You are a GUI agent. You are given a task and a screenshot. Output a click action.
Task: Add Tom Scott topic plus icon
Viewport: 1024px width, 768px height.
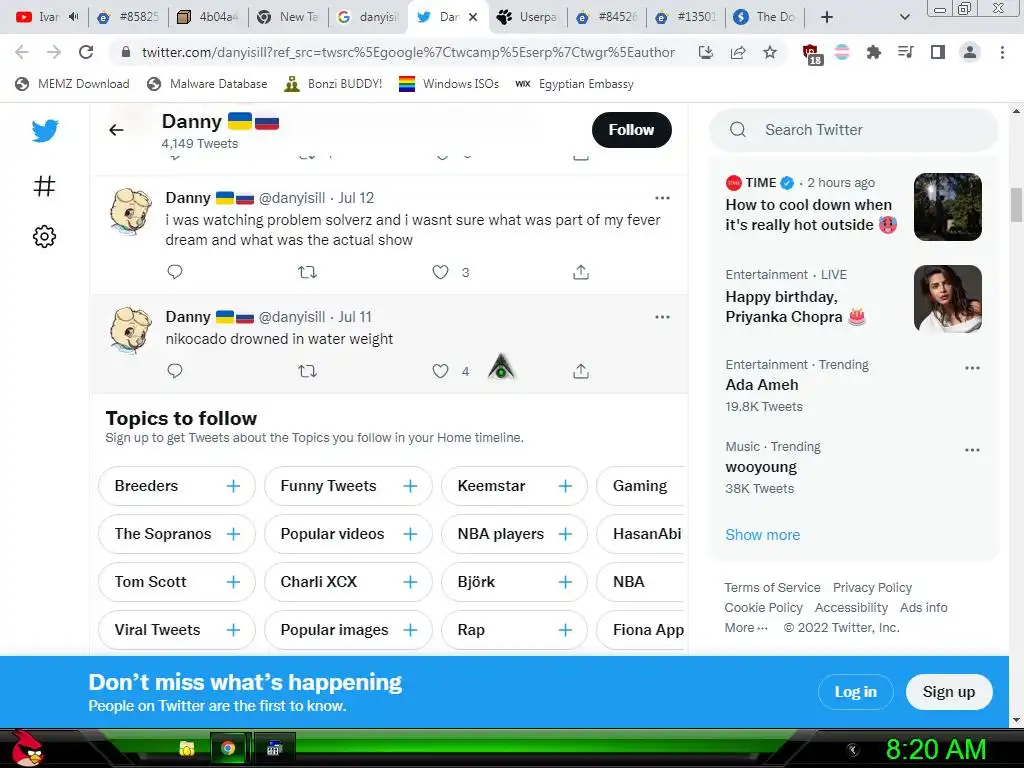click(233, 582)
